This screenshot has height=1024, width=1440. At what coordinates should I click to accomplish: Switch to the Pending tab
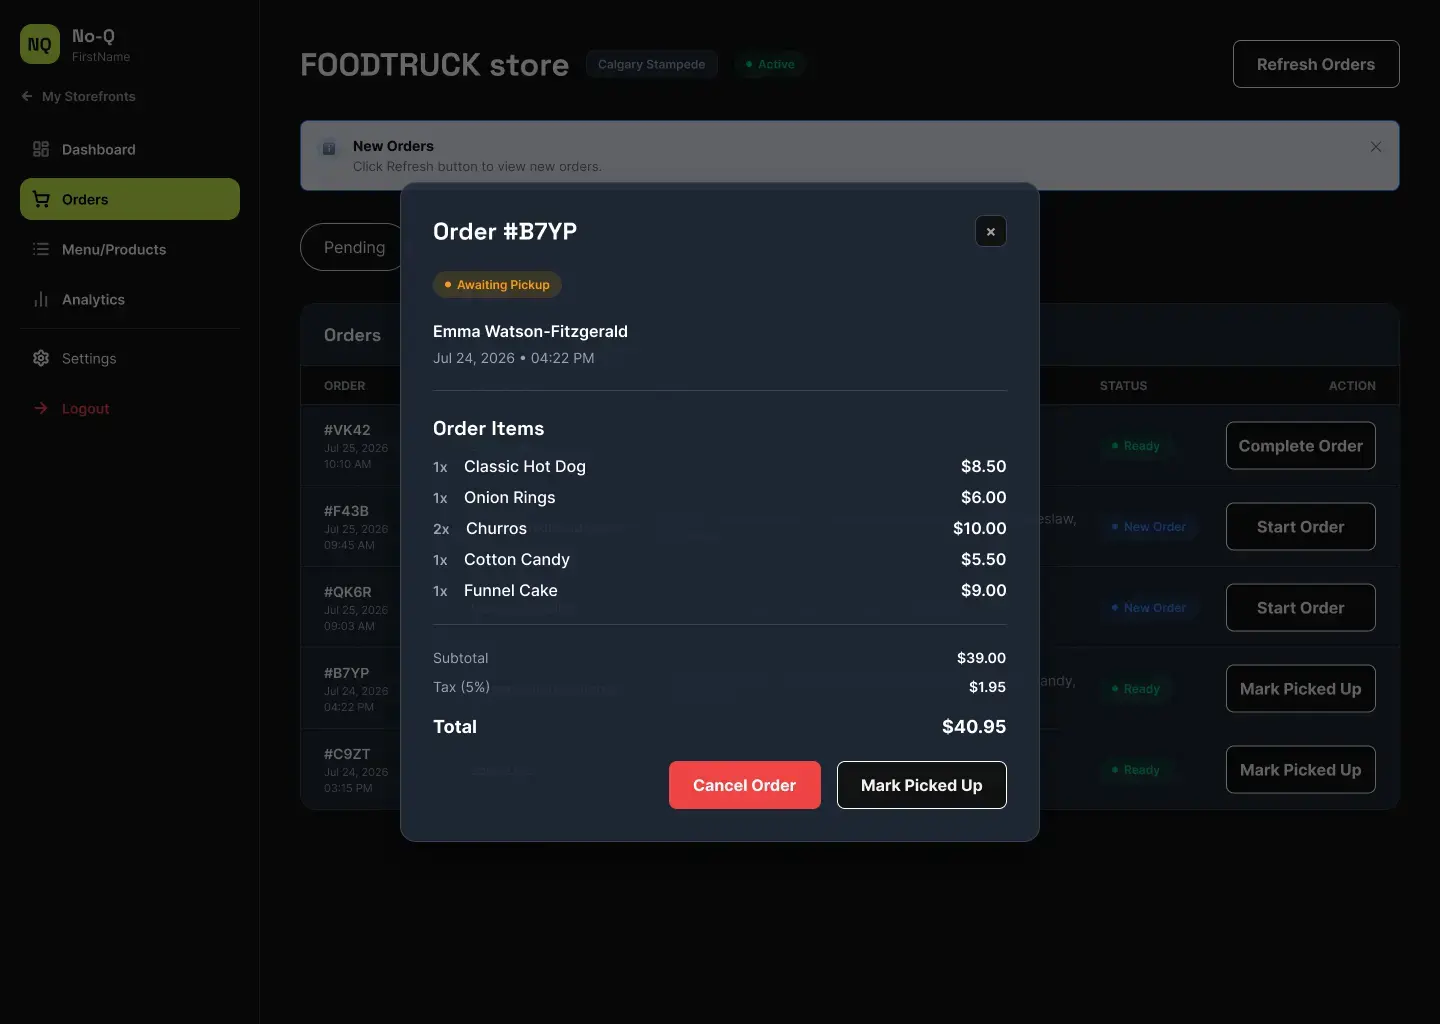[x=351, y=247]
